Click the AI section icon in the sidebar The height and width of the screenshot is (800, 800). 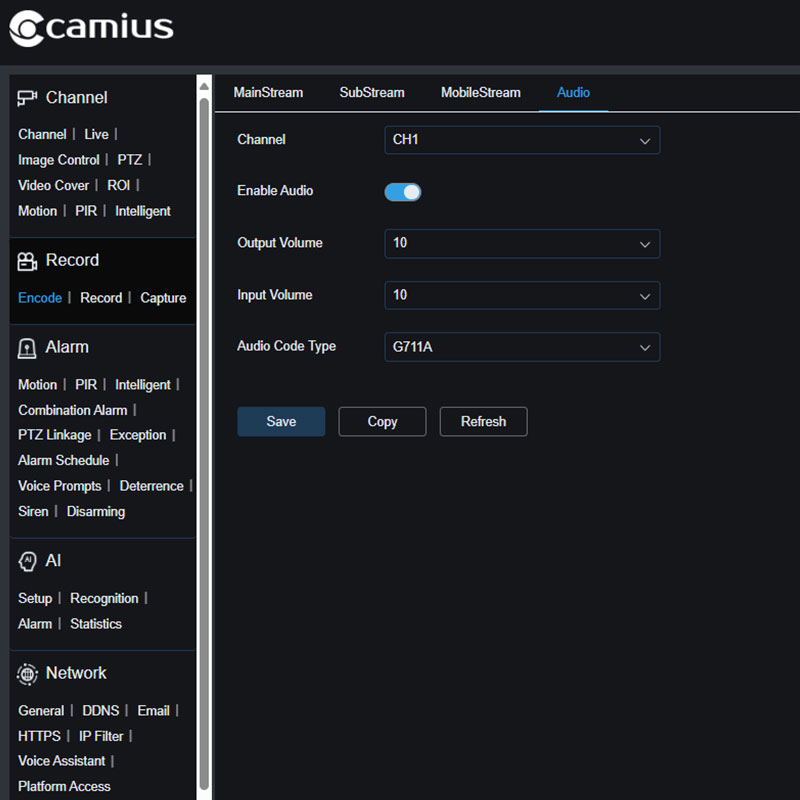[26, 561]
